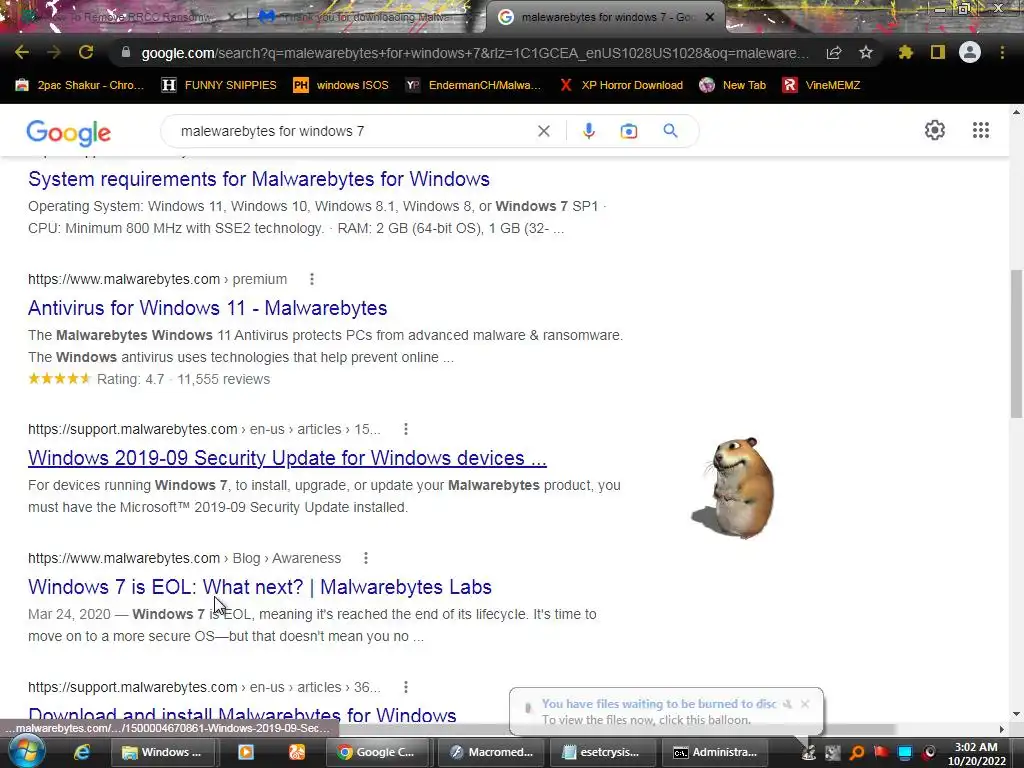Screen dimensions: 1024x768
Task: Search by image with the camera icon
Action: [628, 131]
